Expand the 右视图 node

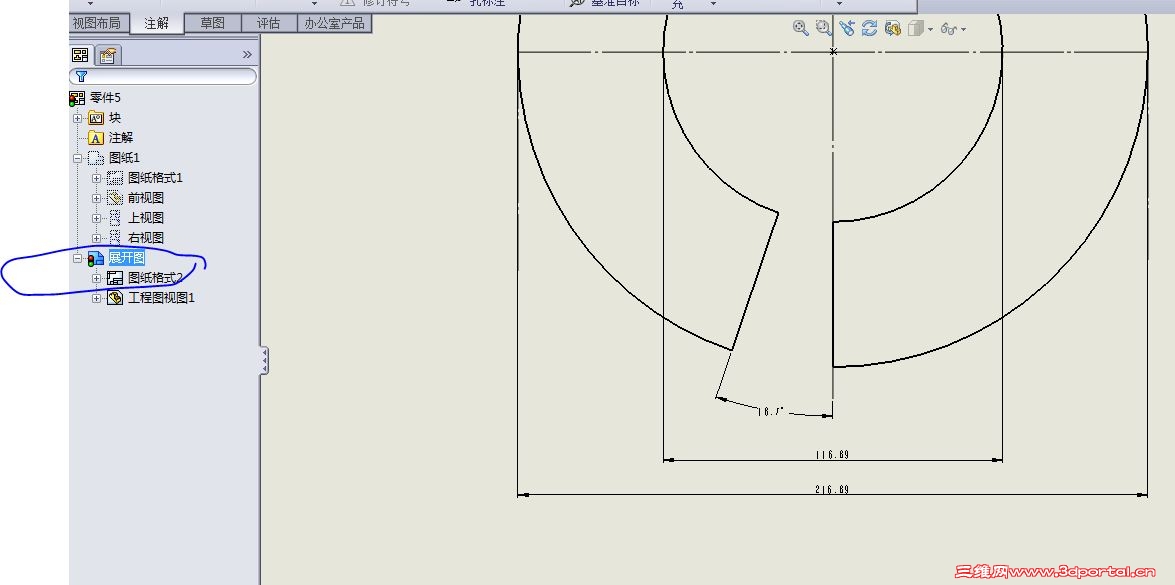(96, 238)
